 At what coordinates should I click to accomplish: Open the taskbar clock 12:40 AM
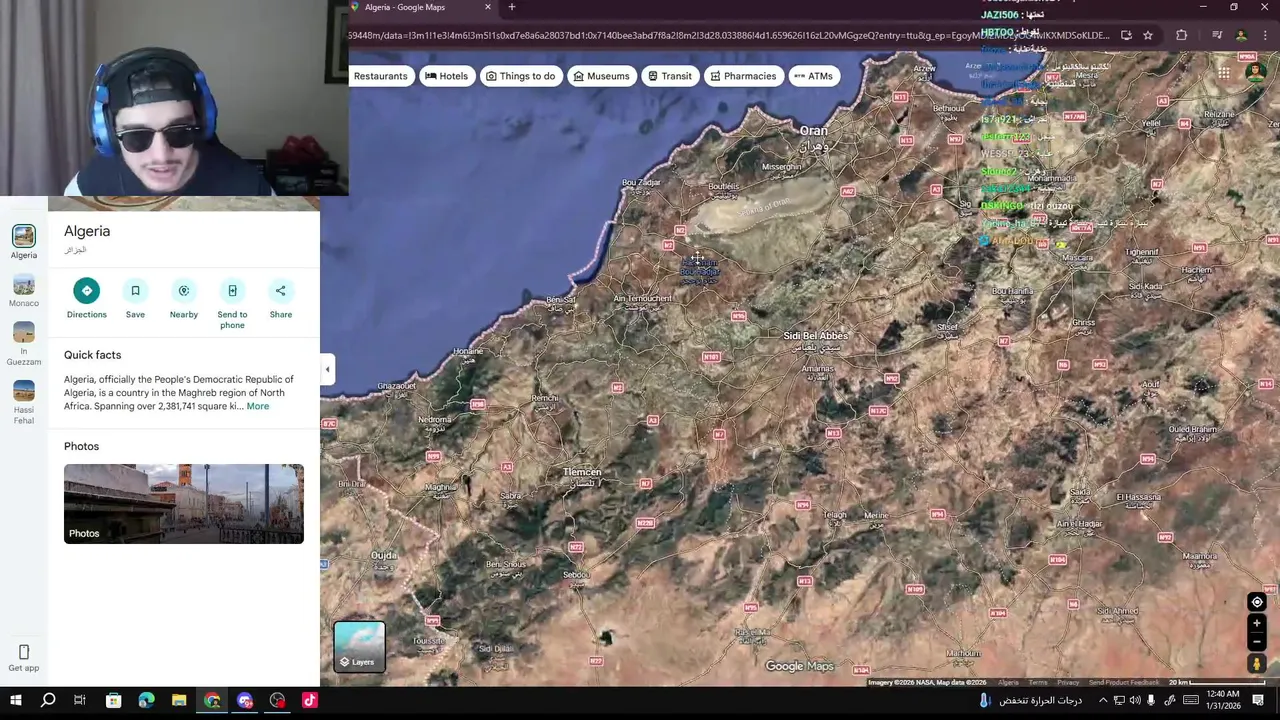(1223, 700)
